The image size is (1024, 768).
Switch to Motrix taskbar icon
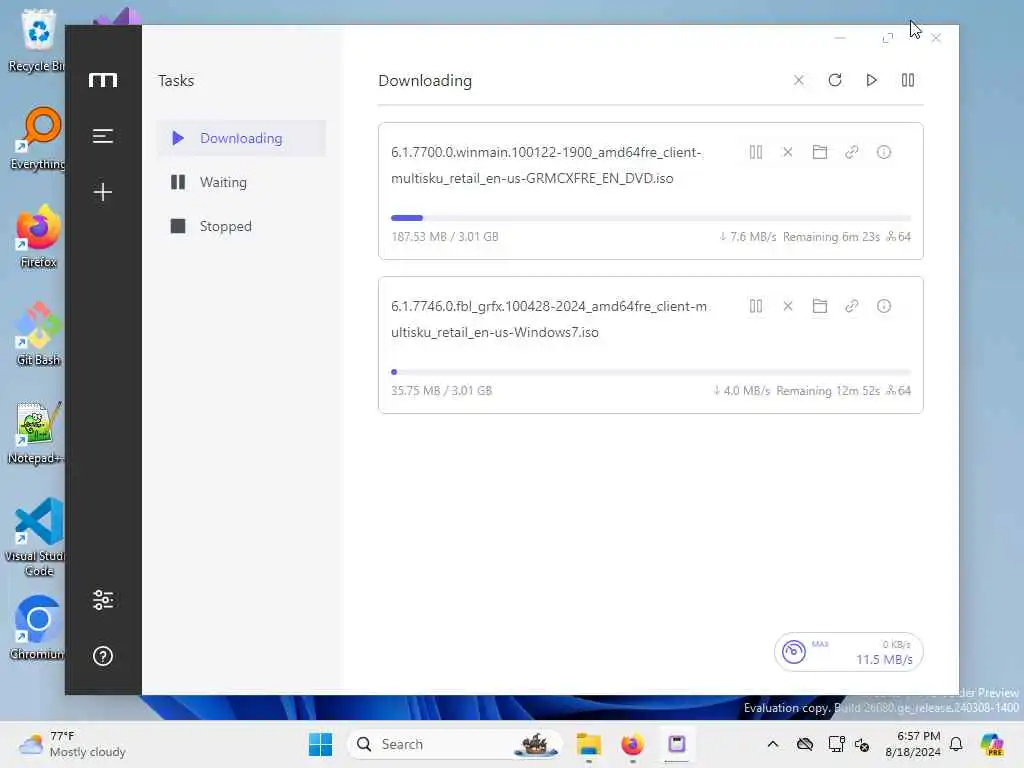[x=677, y=744]
